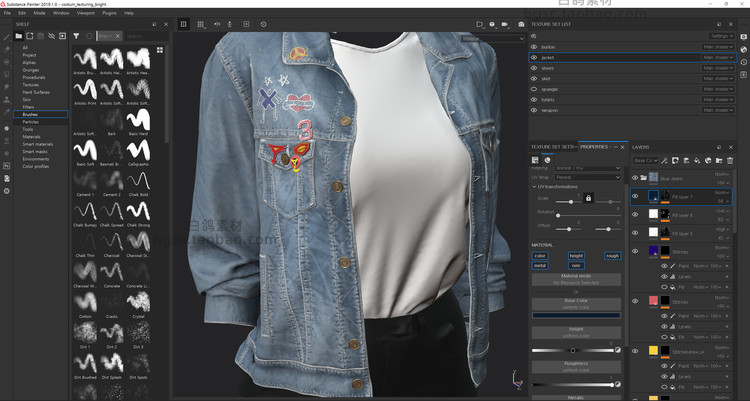
Task: Toggle viewport perspective split view icon
Action: [183, 24]
